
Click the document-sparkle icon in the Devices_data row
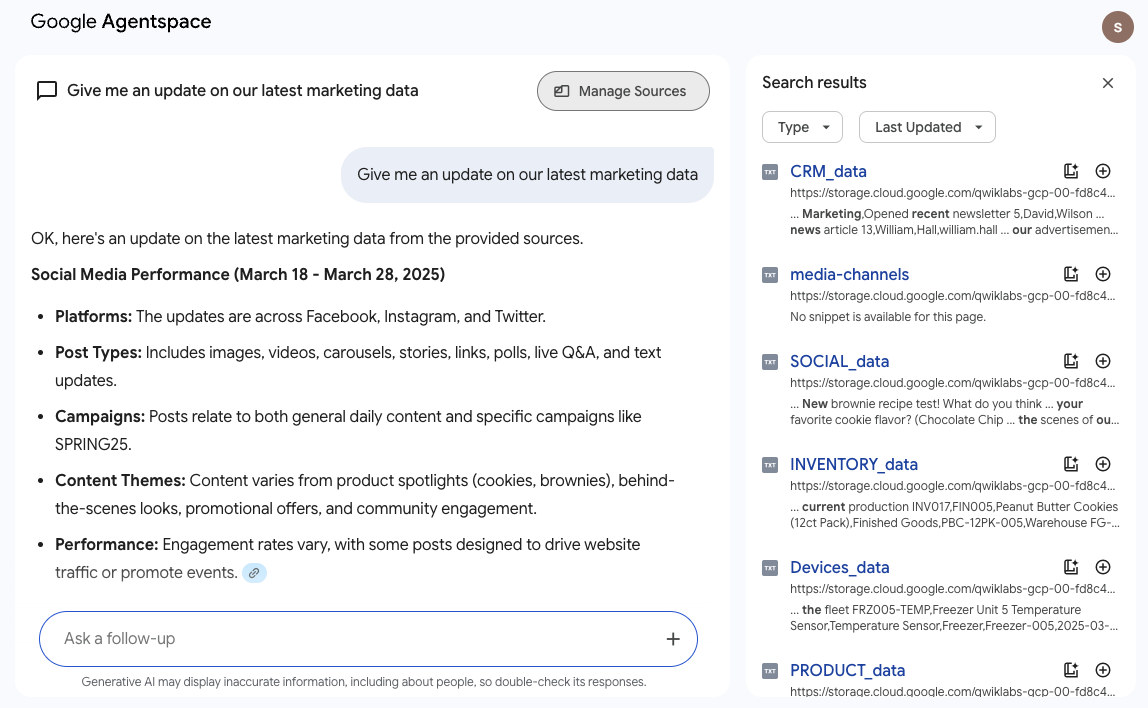point(1071,567)
